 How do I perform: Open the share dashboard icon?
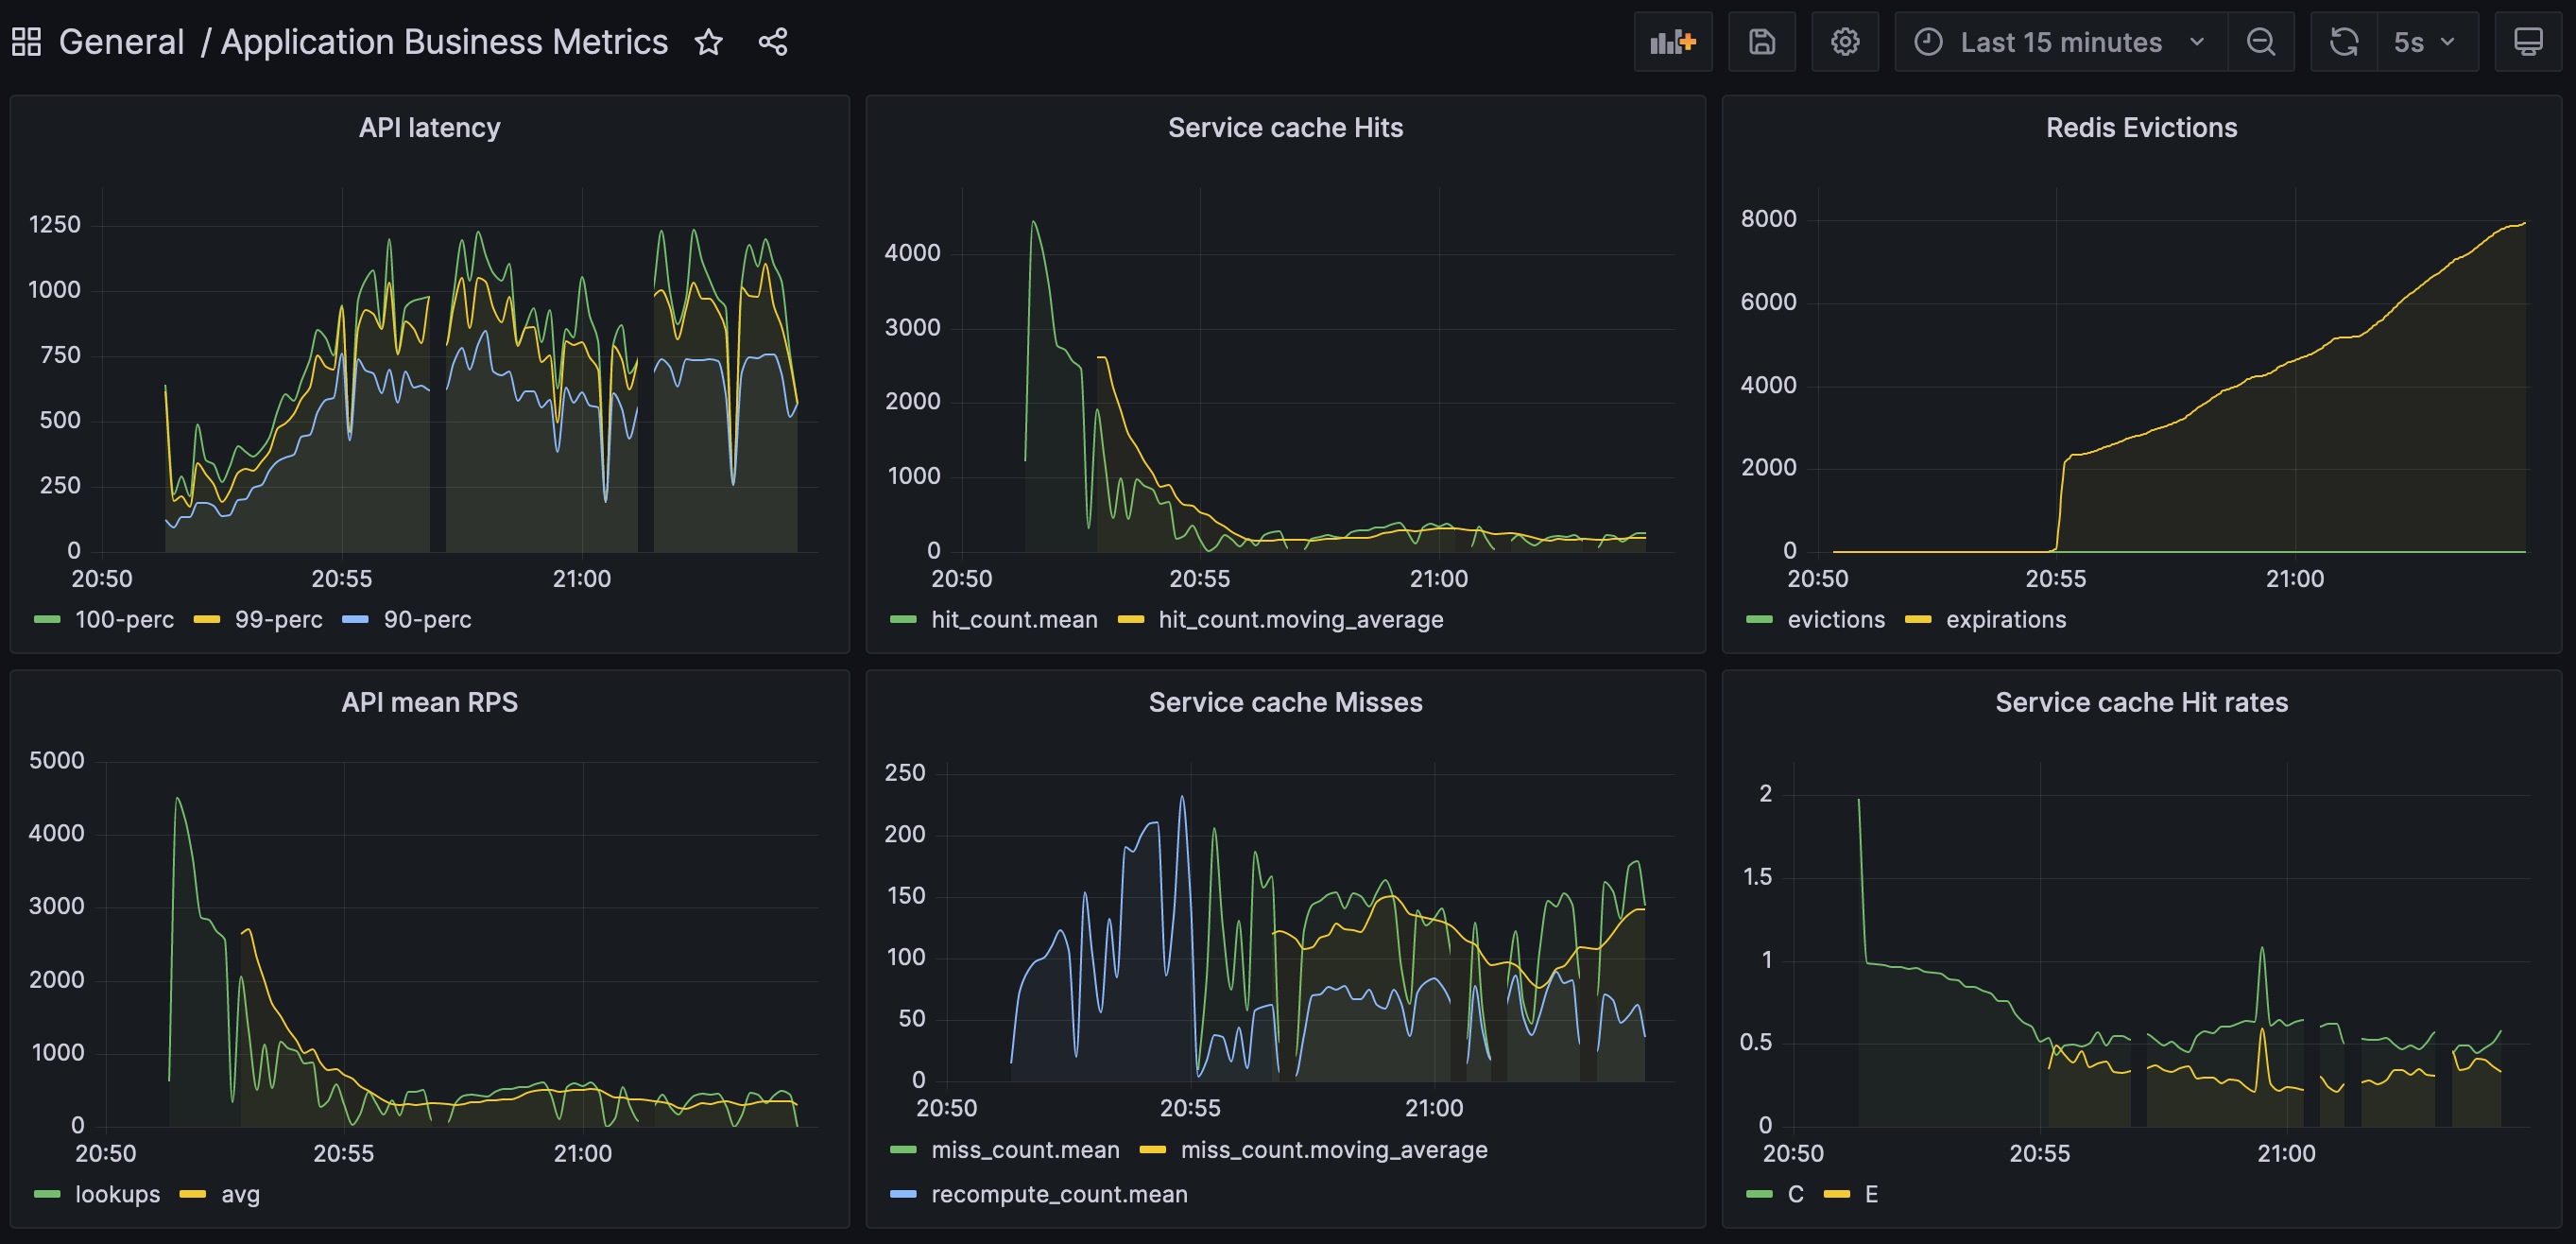coord(773,42)
